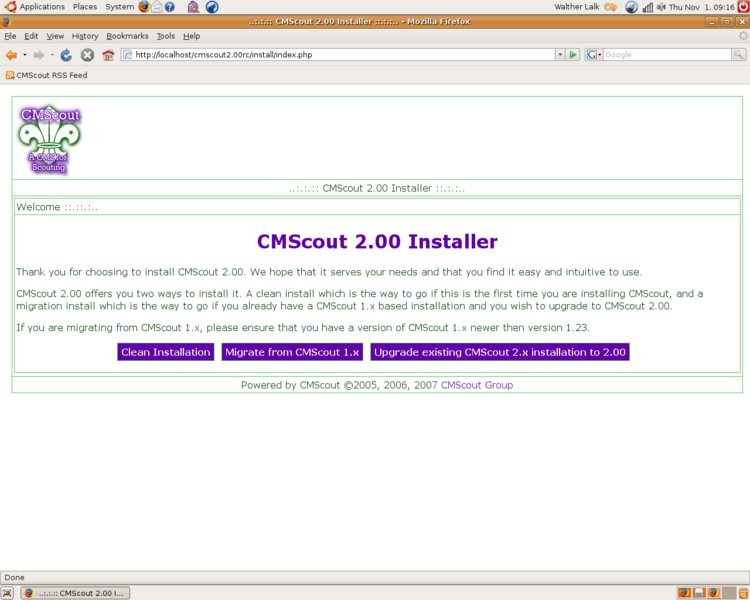Switch to the first workspace in the switcher

click(x=684, y=593)
